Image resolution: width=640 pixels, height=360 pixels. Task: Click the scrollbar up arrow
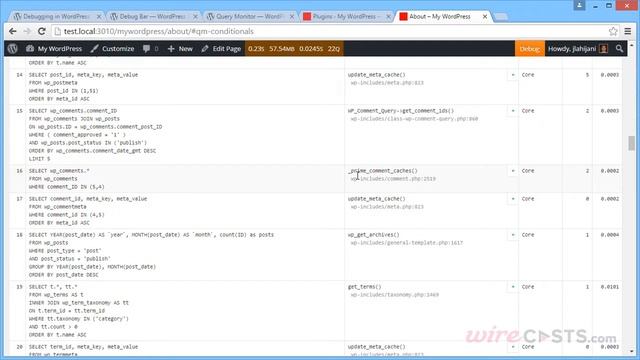pos(631,45)
